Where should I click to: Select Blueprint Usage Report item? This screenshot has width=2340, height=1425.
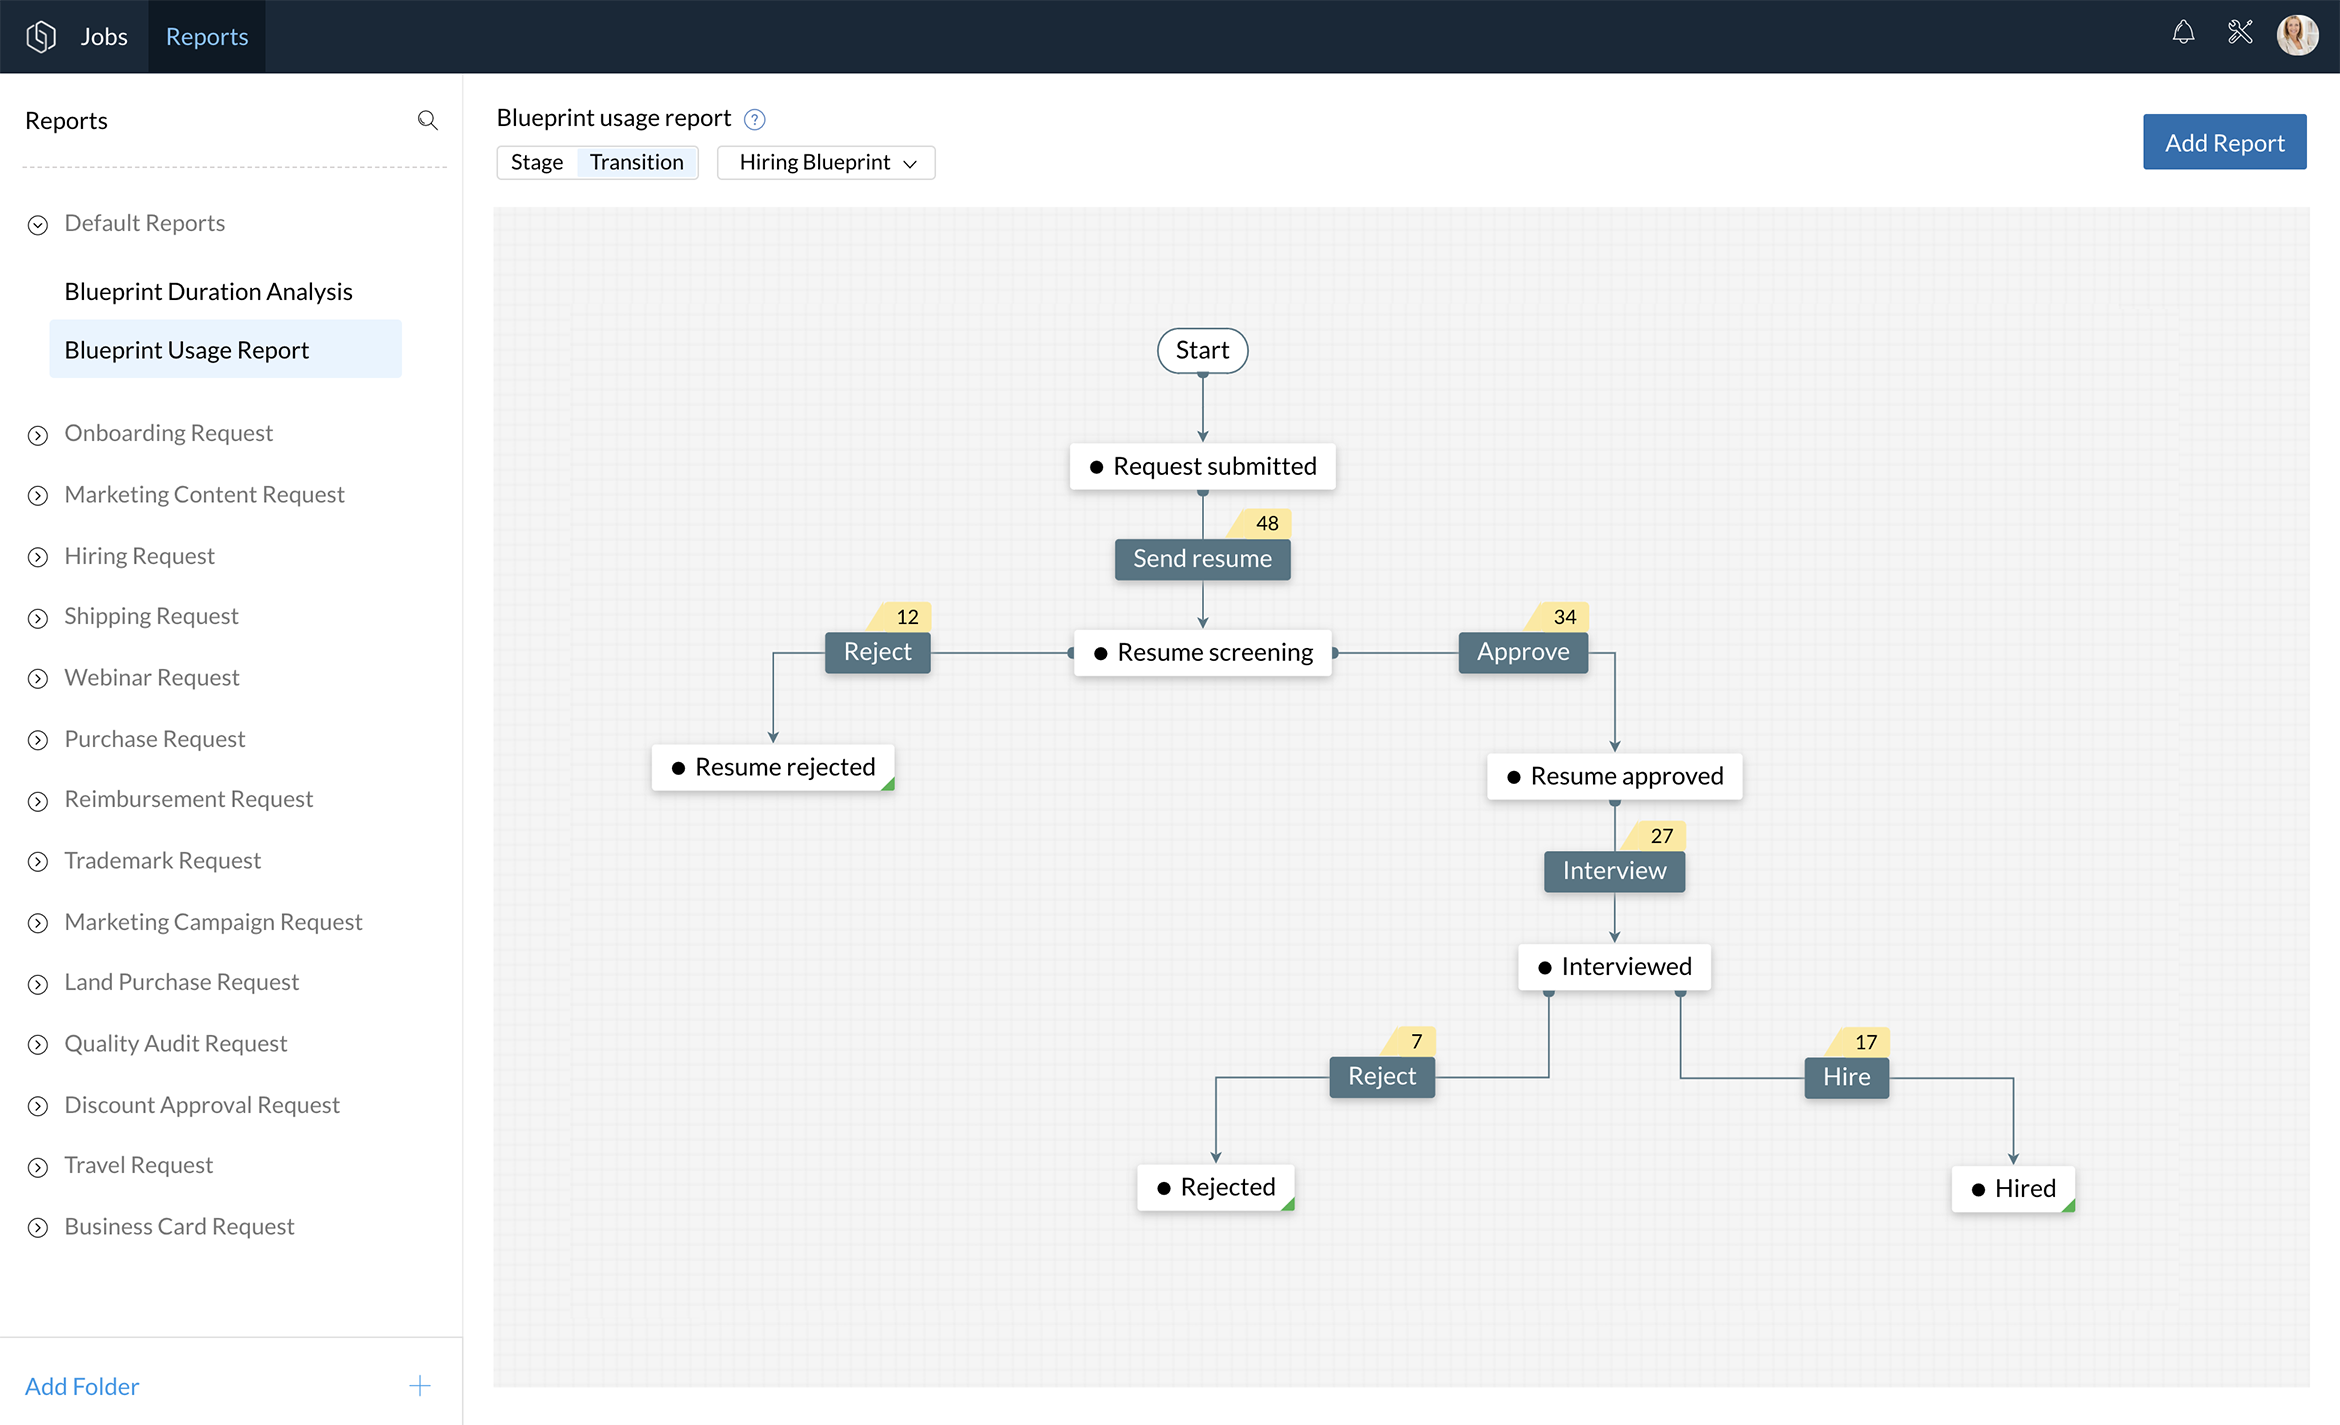[x=225, y=349]
